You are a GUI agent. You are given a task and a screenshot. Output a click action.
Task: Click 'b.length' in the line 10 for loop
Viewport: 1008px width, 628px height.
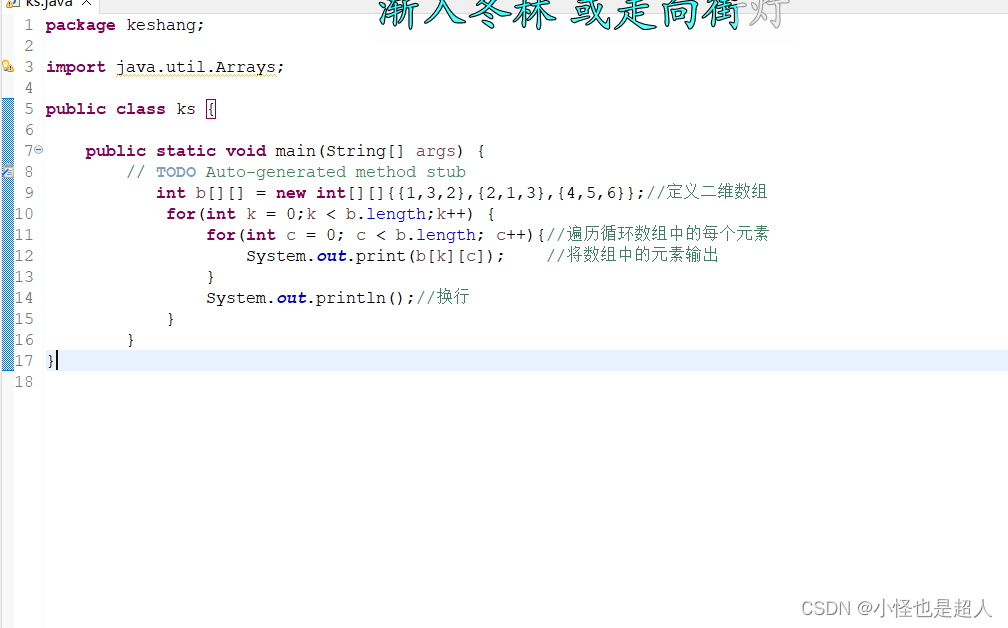pos(386,214)
